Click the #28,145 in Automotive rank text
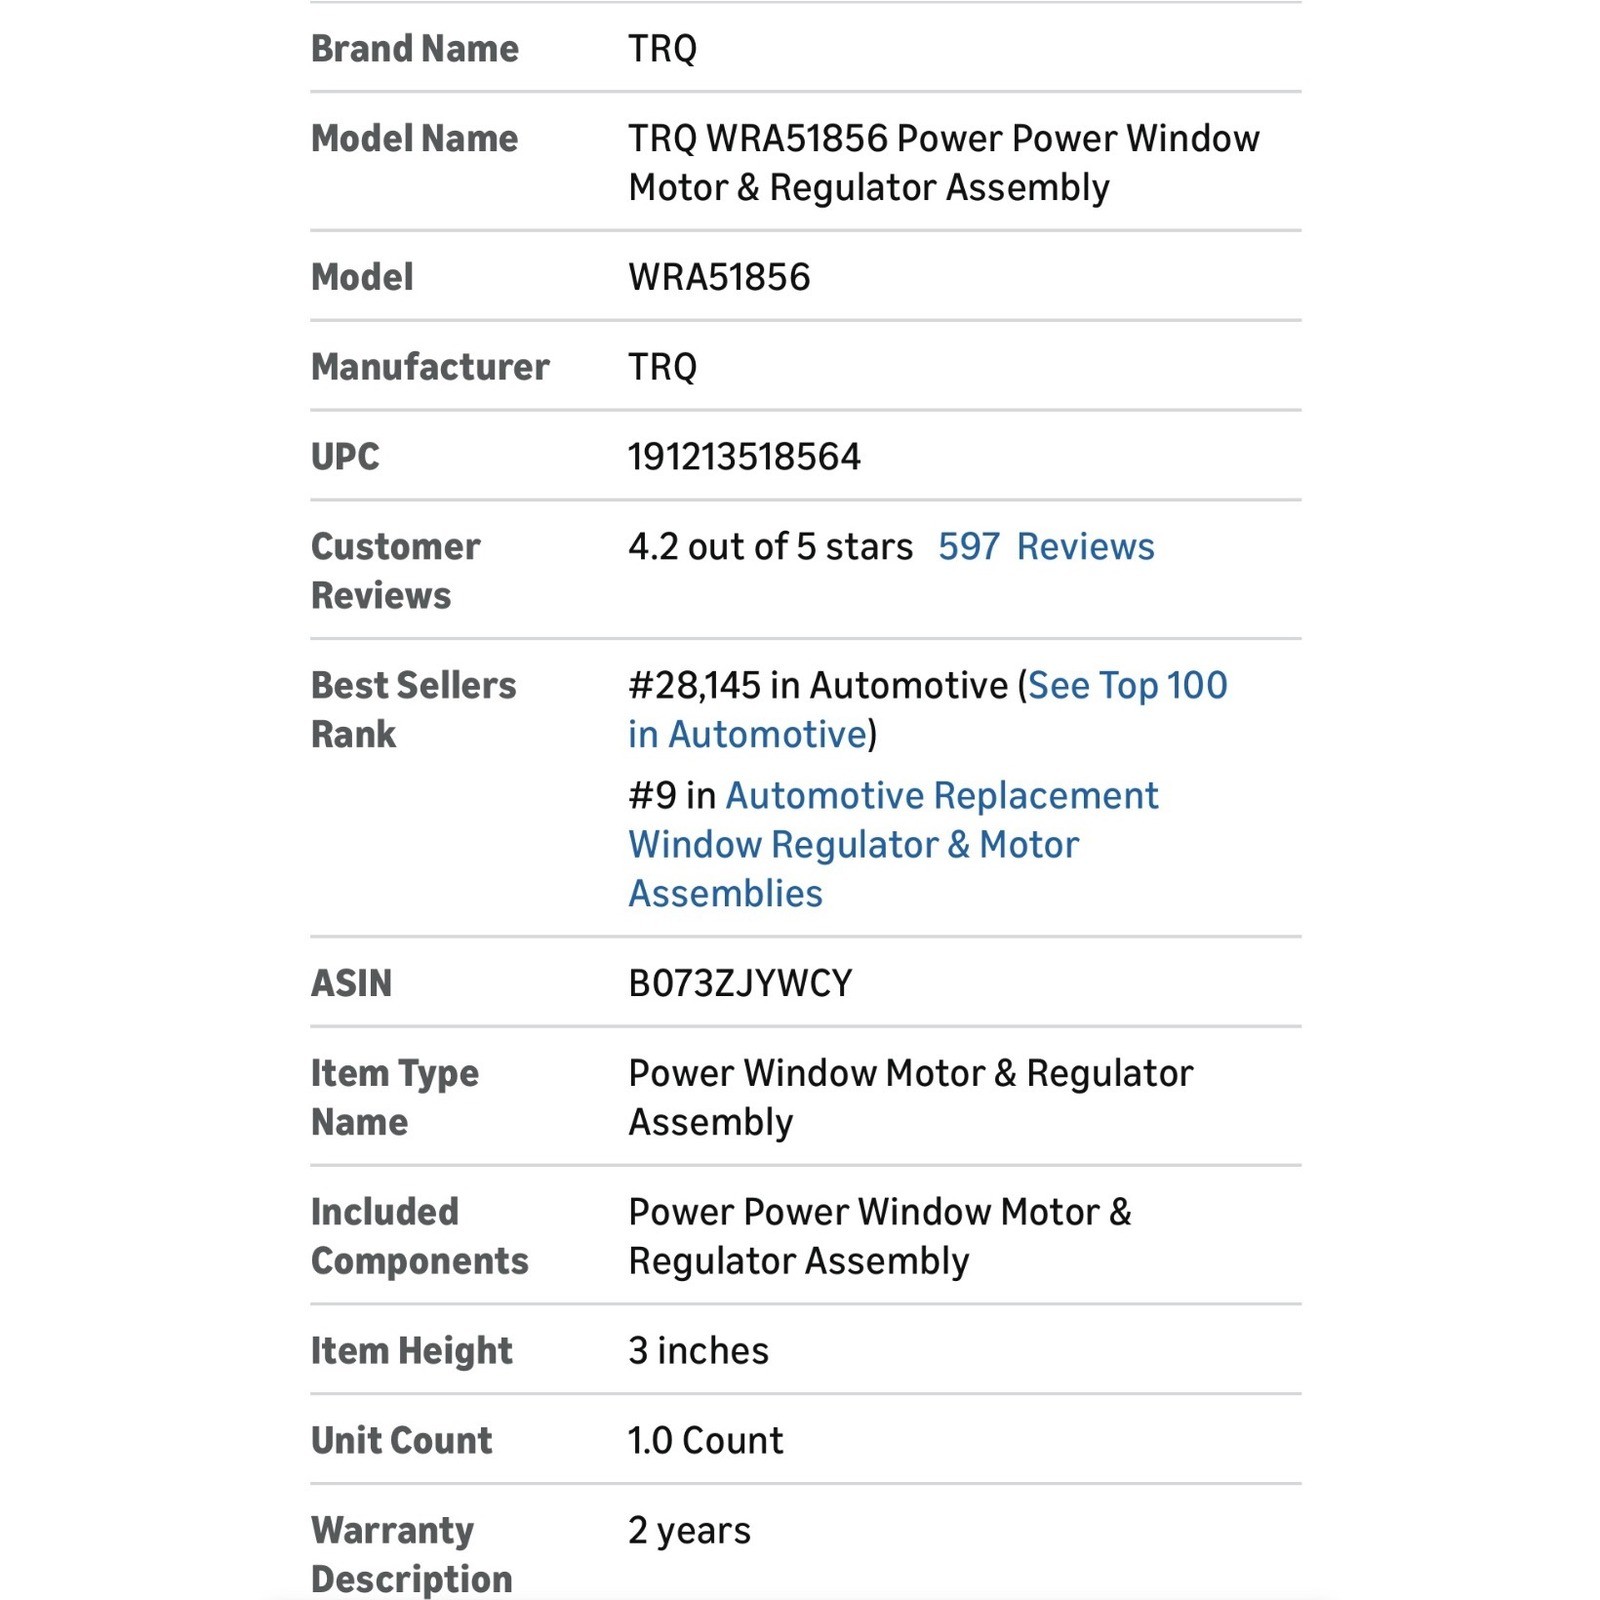The height and width of the screenshot is (1600, 1600). tap(818, 686)
